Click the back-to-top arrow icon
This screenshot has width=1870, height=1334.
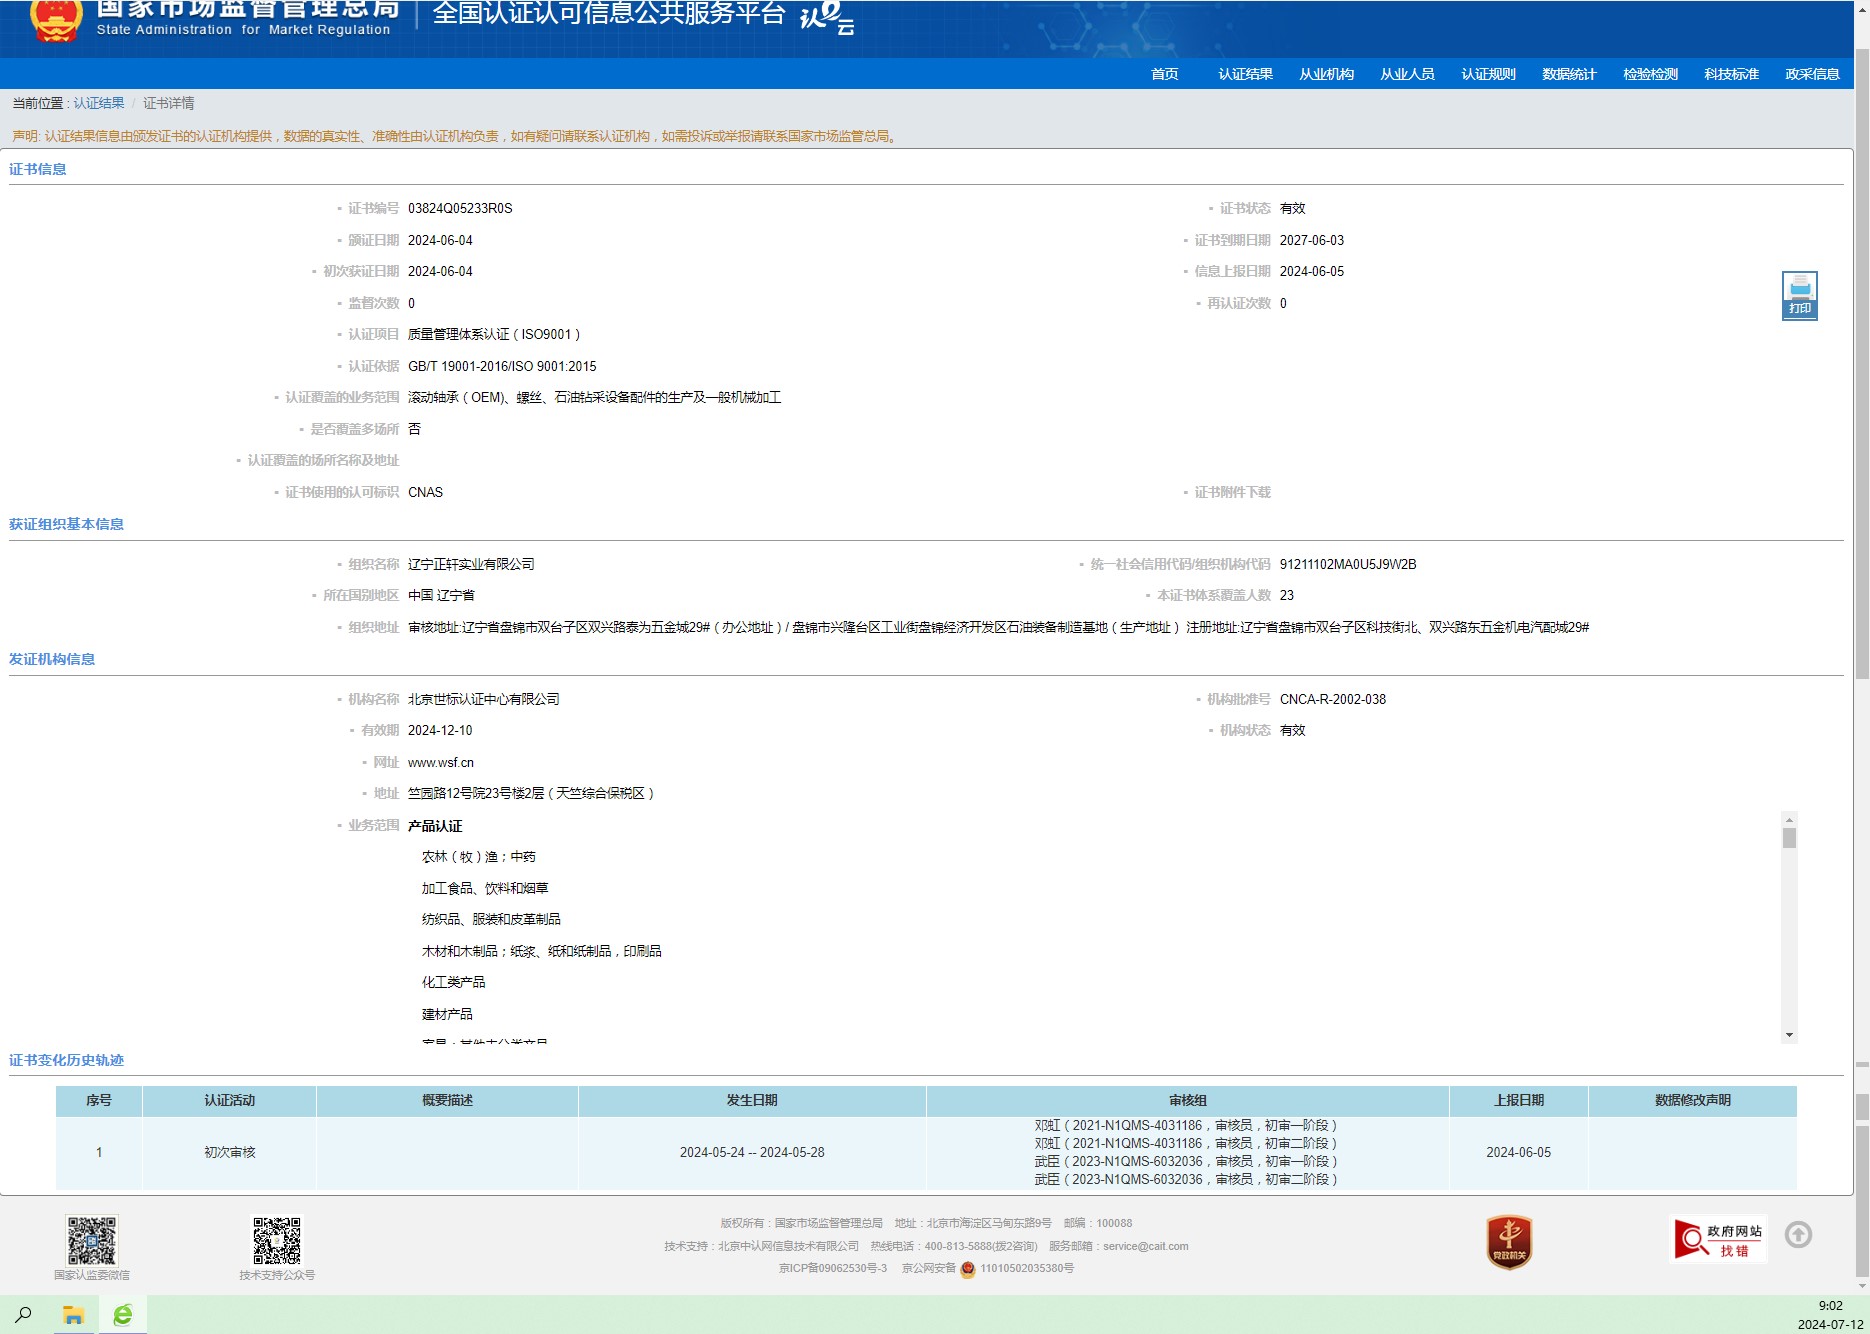coord(1798,1235)
